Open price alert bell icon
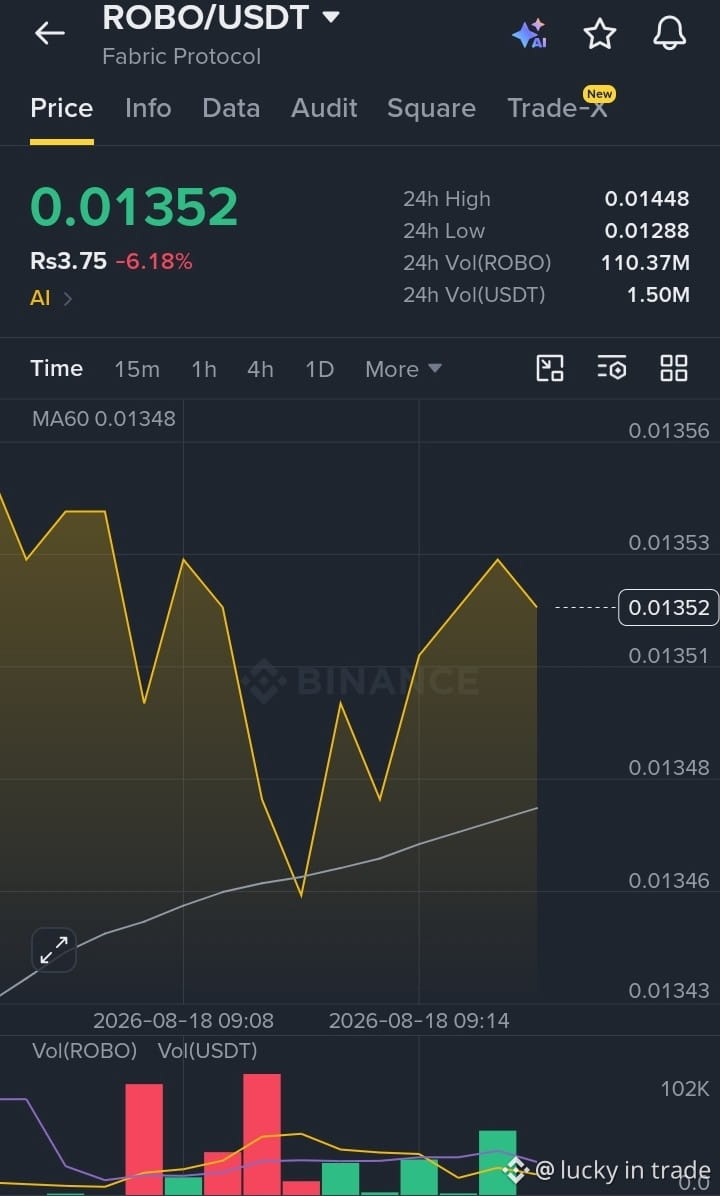This screenshot has width=720, height=1196. coord(670,34)
